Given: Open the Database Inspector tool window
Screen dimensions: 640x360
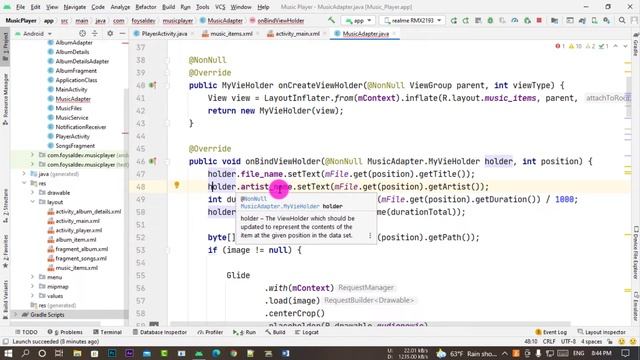Looking at the screenshot, I should tap(160, 332).
